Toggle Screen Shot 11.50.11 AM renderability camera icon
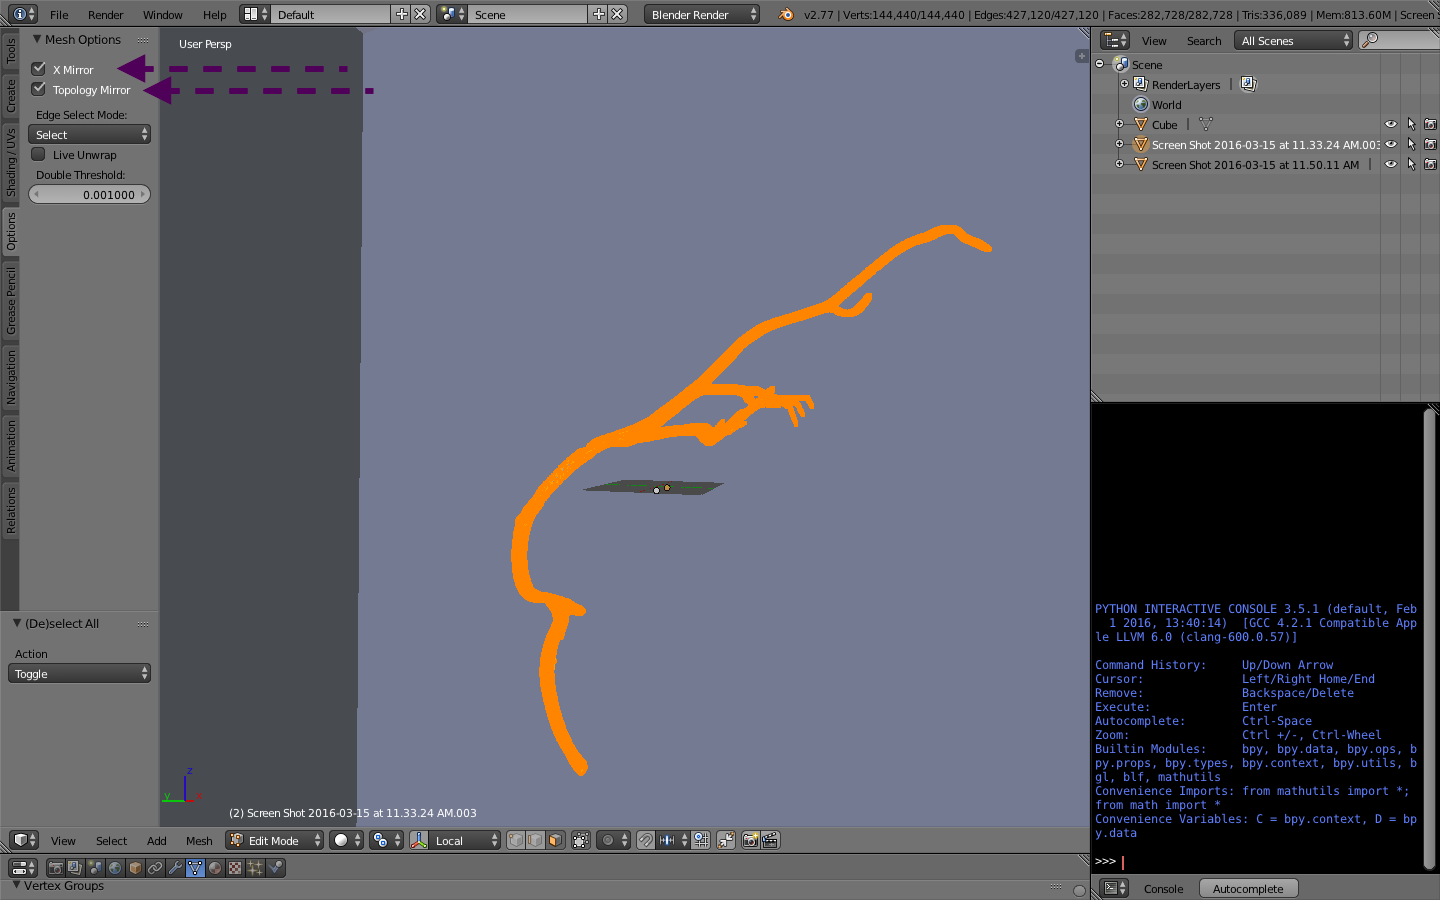Viewport: 1440px width, 900px height. 1430,164
